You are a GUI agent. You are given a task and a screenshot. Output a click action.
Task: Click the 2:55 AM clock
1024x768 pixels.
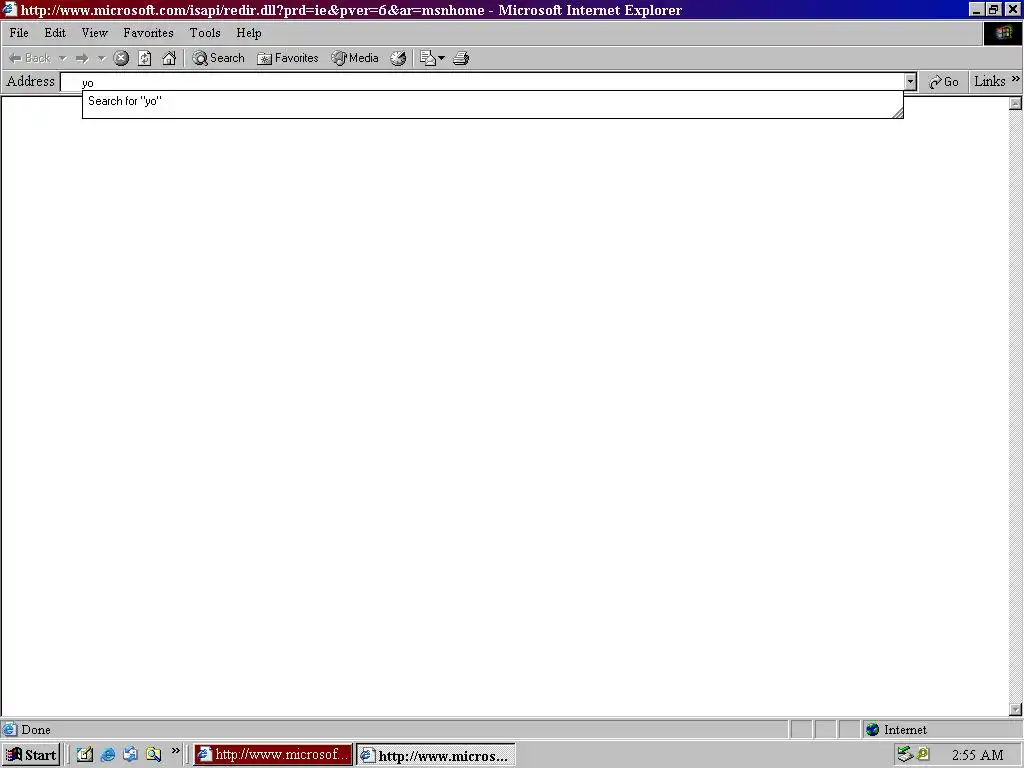pos(977,755)
